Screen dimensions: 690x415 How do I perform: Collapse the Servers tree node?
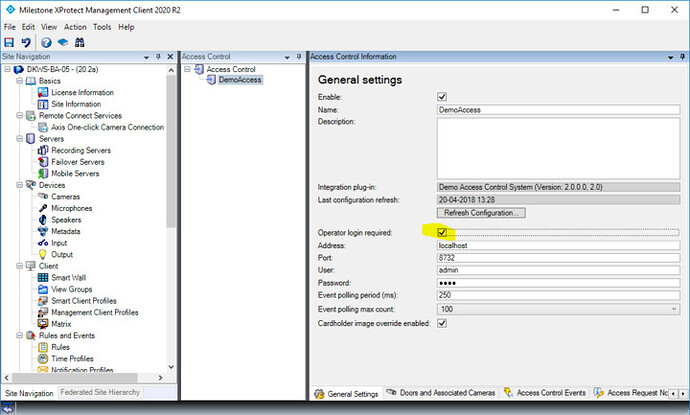tap(19, 139)
